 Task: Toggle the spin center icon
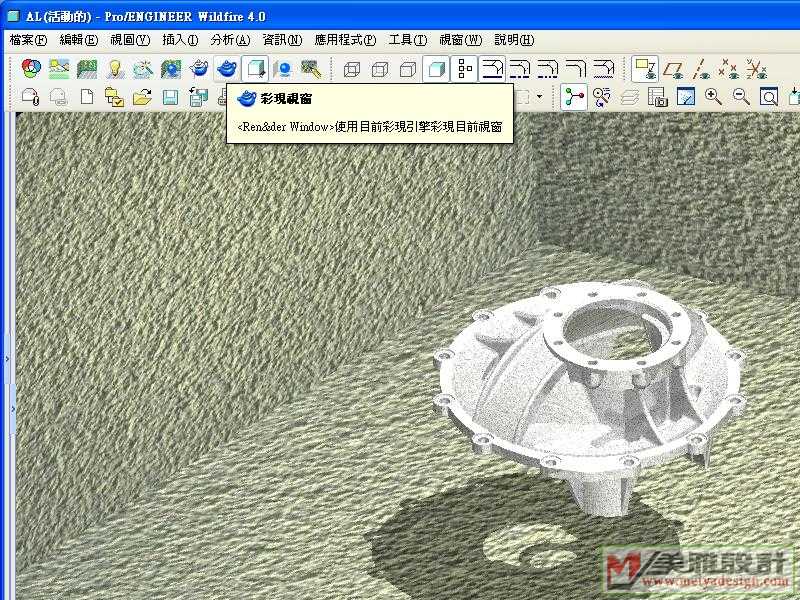click(x=574, y=96)
